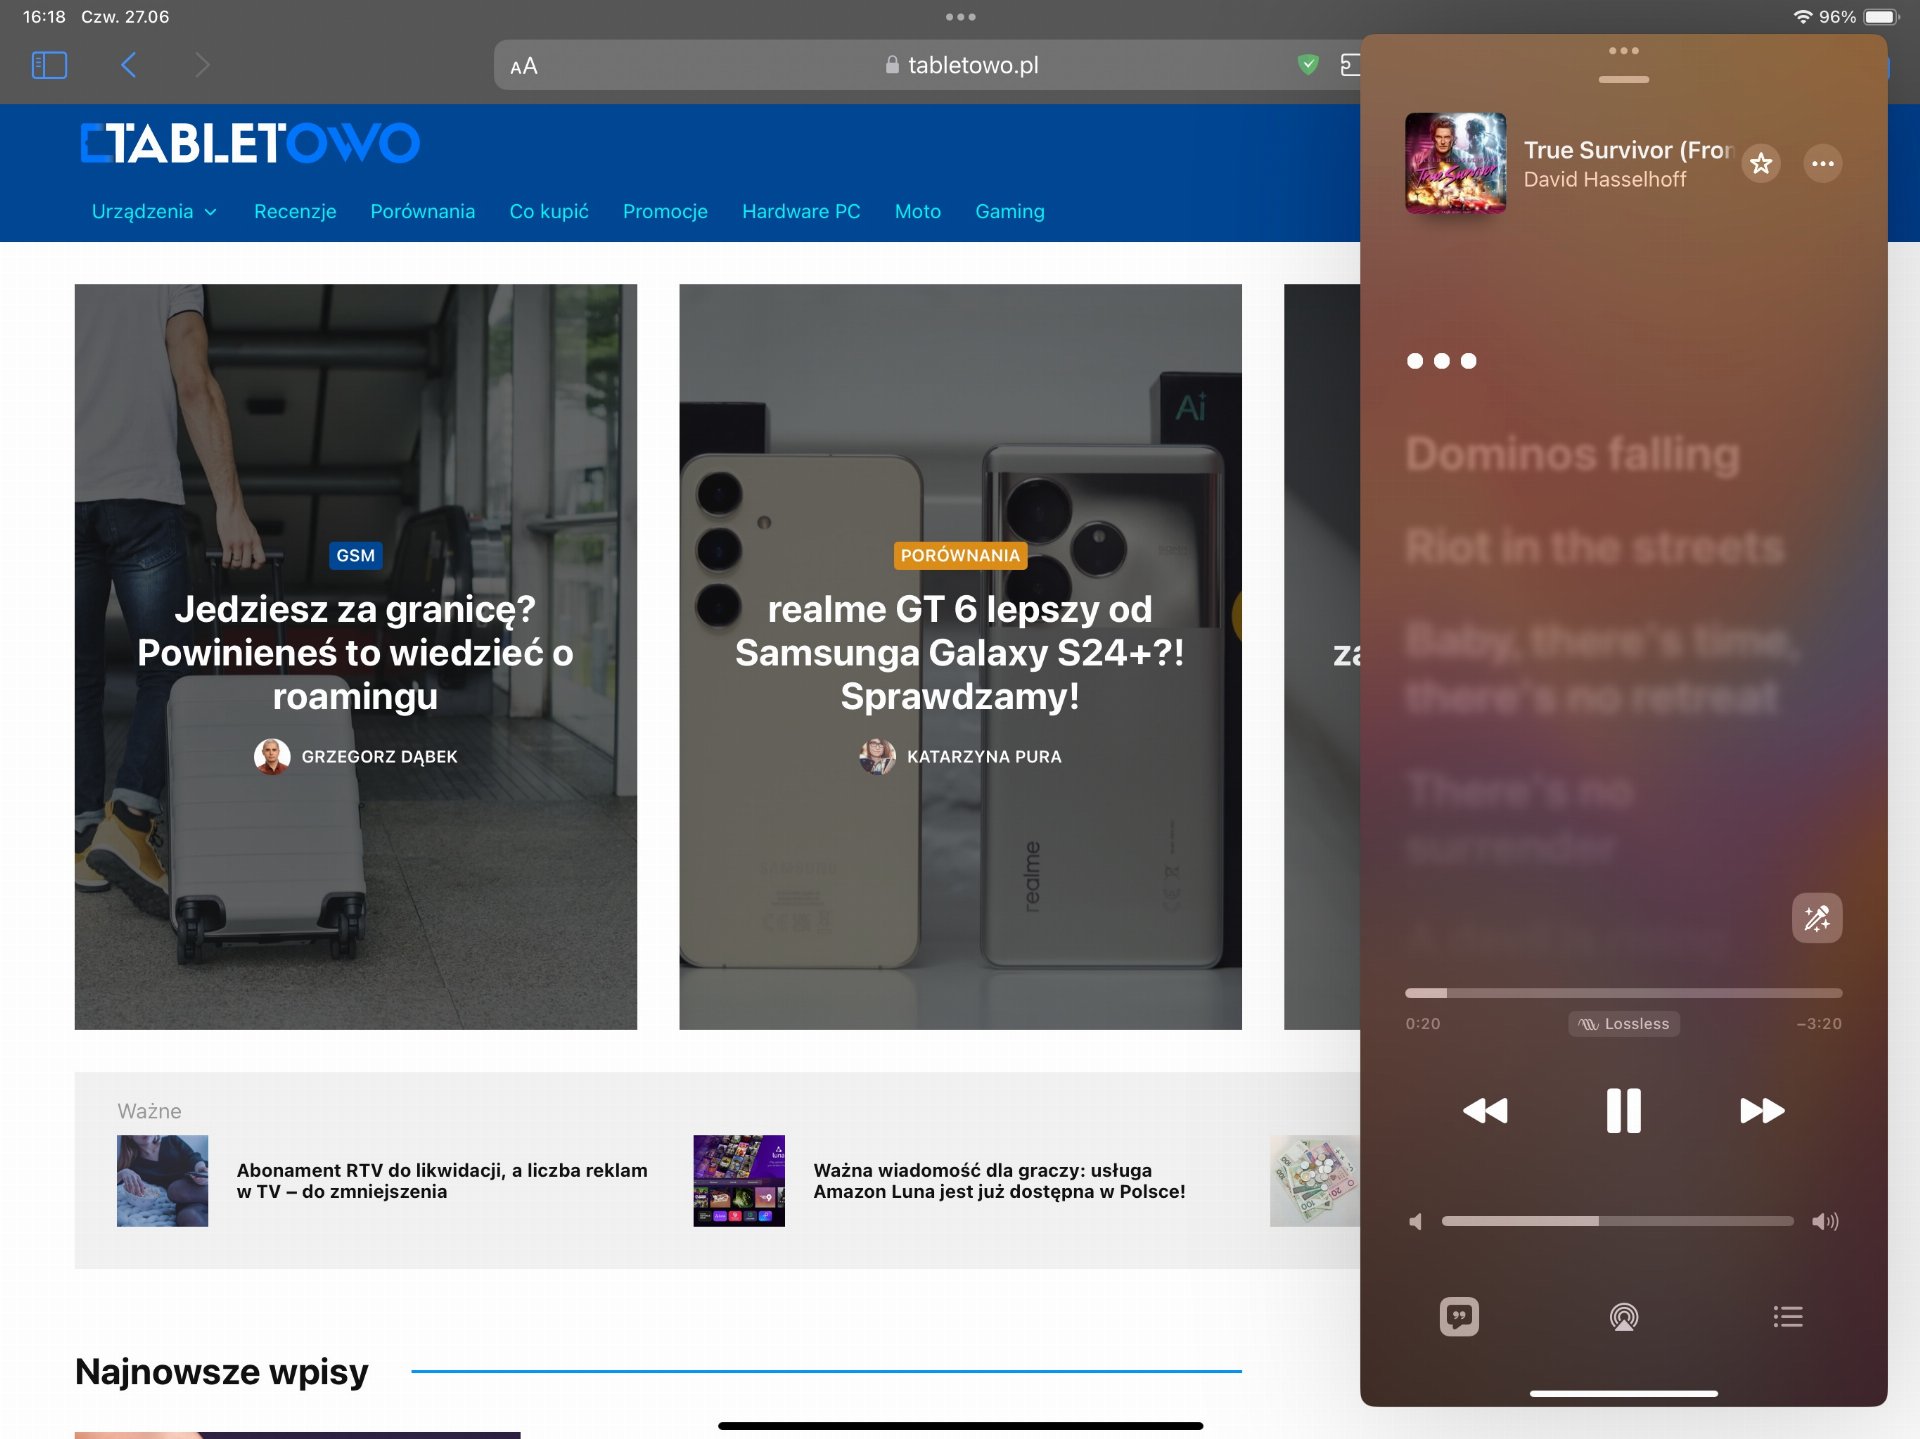Toggle the lyrics view button
This screenshot has width=1920, height=1439.
pos(1459,1316)
